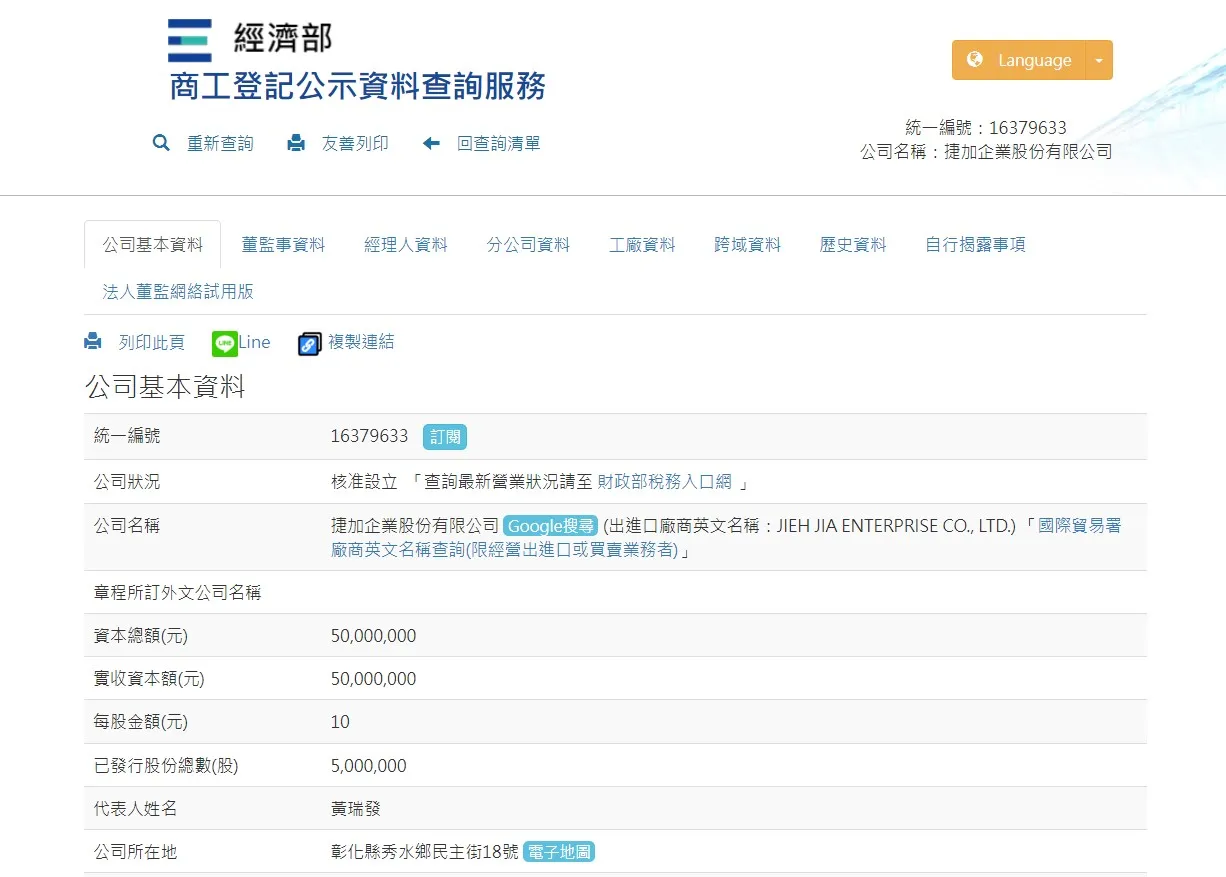Open the 自行揭露事項 tab
Viewport: 1226px width, 877px height.
975,244
